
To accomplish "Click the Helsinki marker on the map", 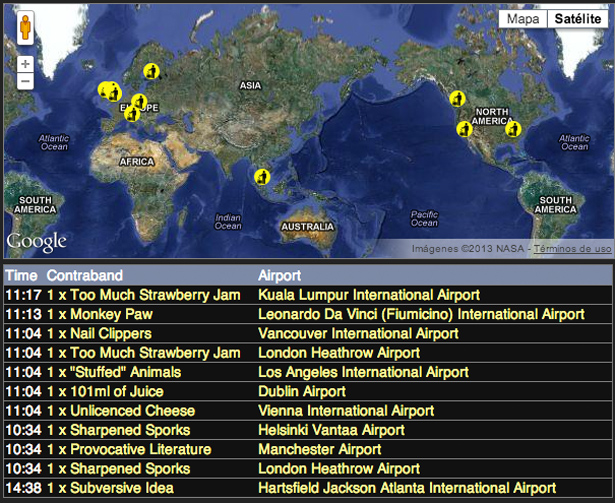I will (x=151, y=71).
